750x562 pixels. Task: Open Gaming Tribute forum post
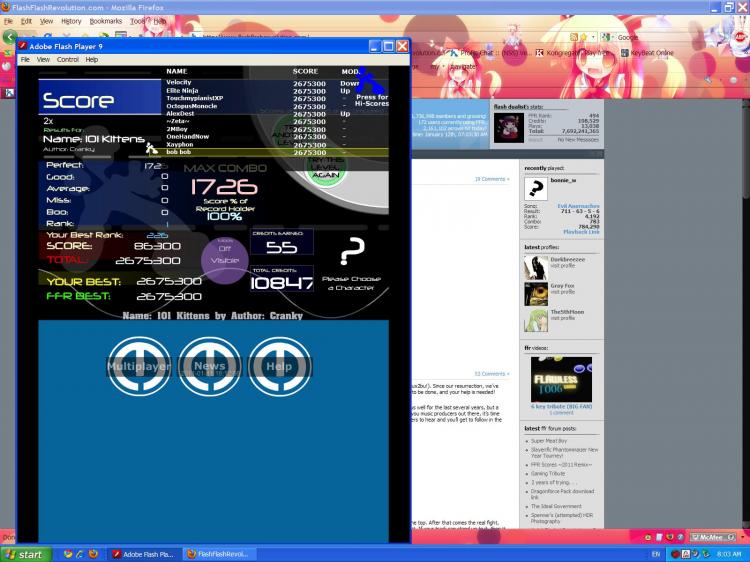tap(548, 474)
